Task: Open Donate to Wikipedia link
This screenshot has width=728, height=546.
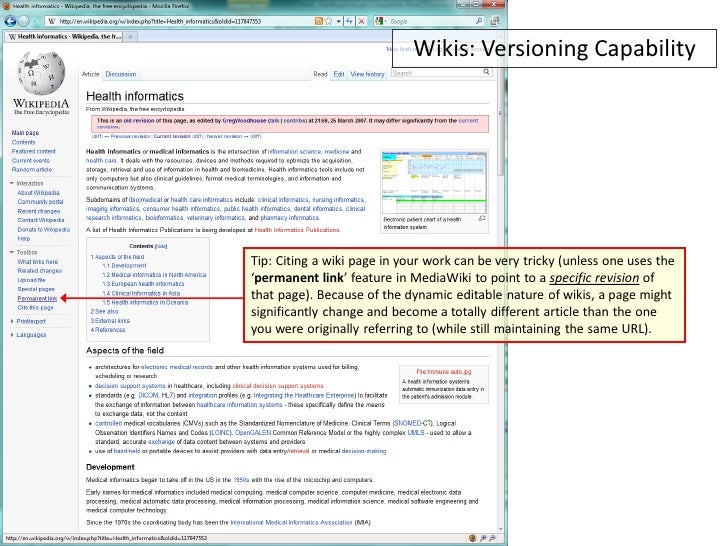Action: (44, 229)
